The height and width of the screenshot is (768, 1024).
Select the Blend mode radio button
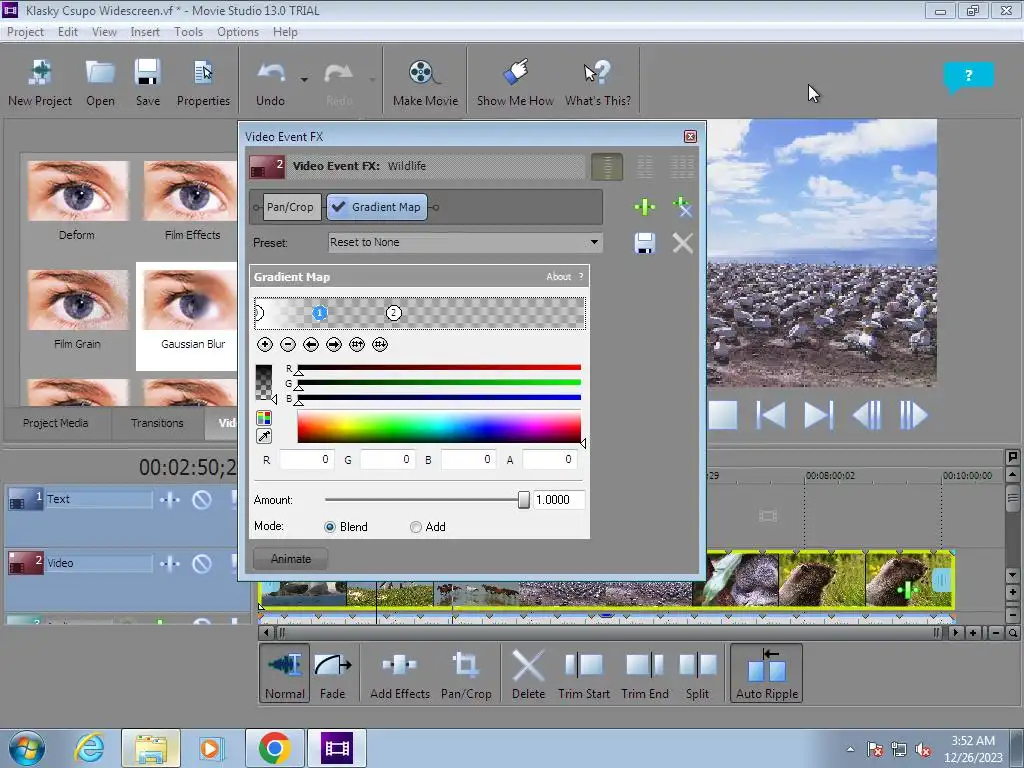point(330,527)
